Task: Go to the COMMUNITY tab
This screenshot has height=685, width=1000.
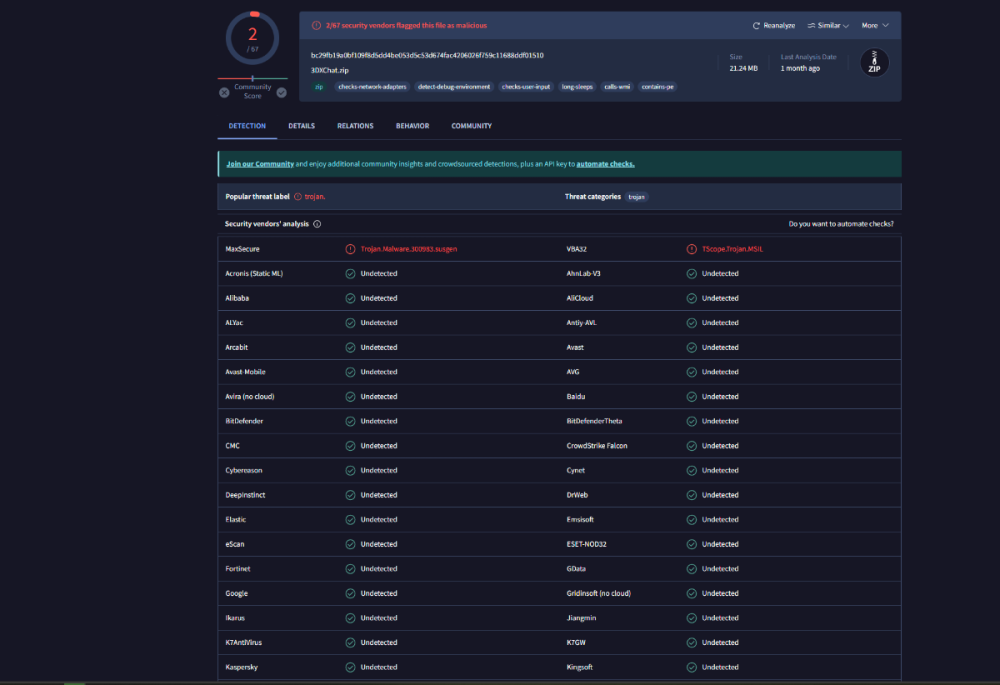Action: tap(471, 126)
